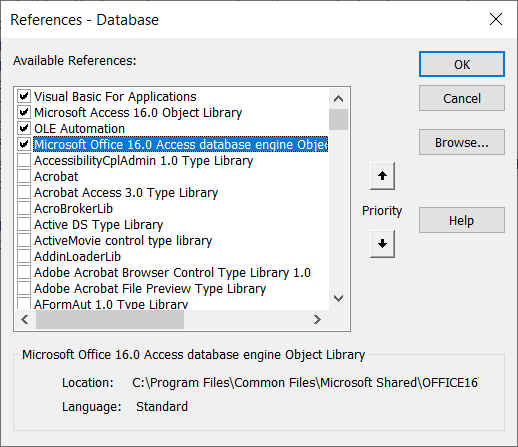Viewport: 518px width, 447px height.
Task: Check Adobe Acrobat File Preview Type Library box
Action: 24,289
